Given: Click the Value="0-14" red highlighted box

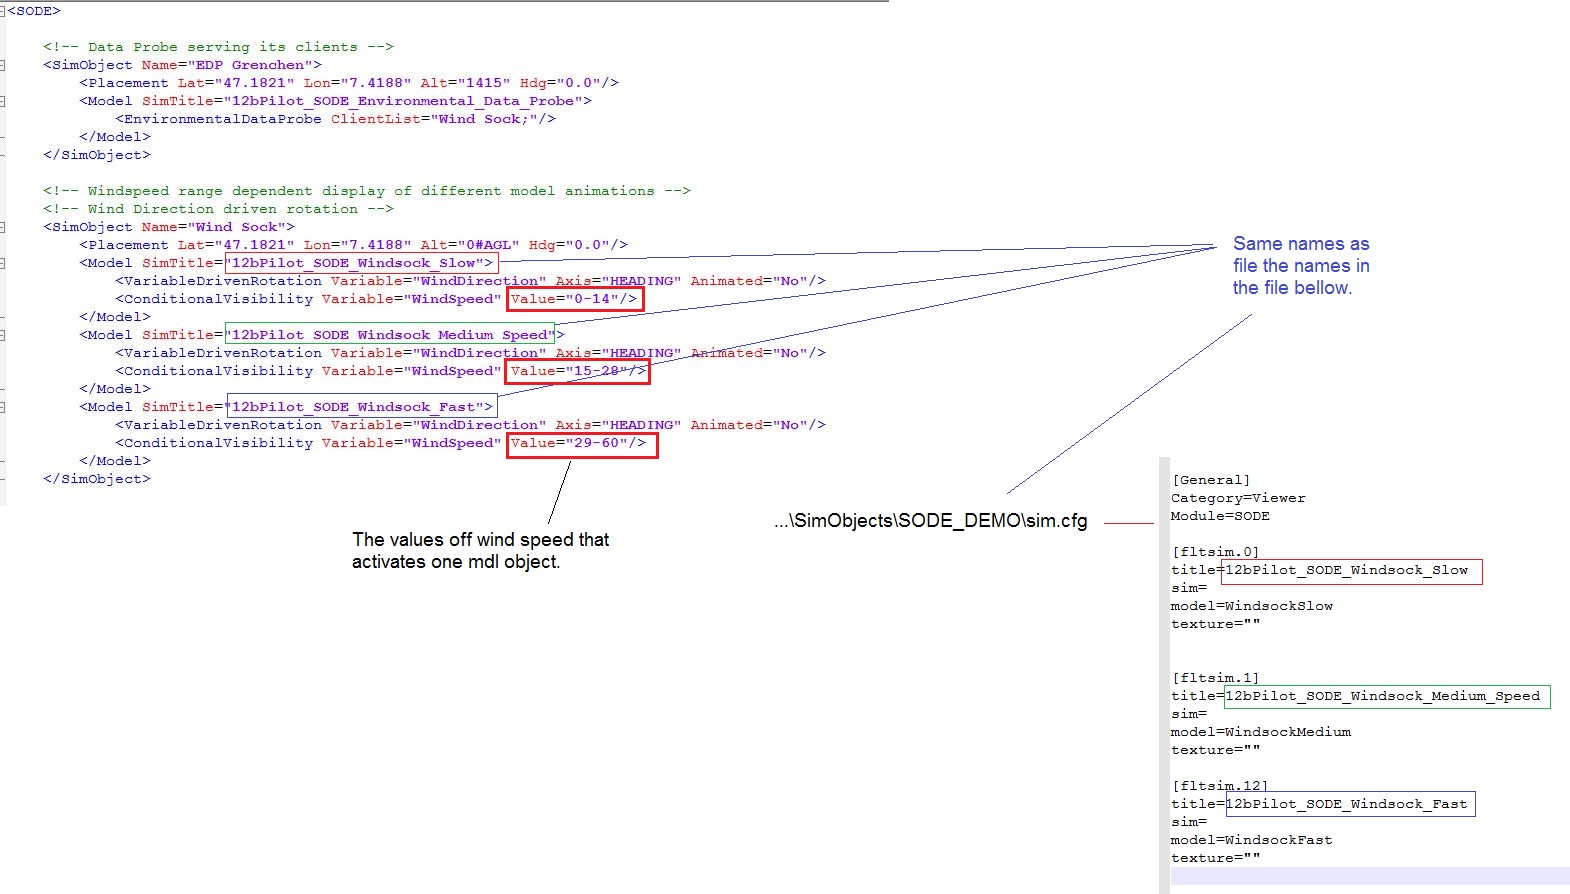Looking at the screenshot, I should (575, 299).
